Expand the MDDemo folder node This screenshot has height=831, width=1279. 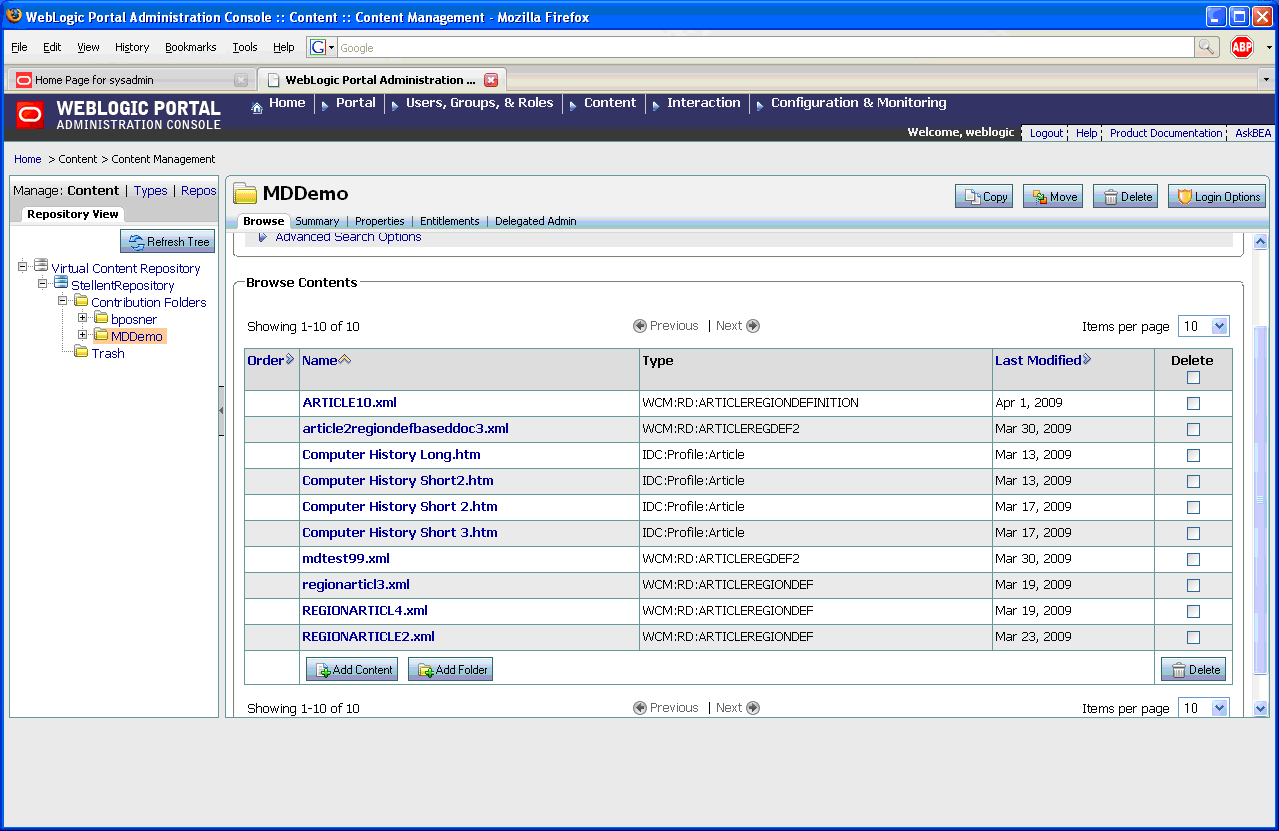click(x=83, y=335)
